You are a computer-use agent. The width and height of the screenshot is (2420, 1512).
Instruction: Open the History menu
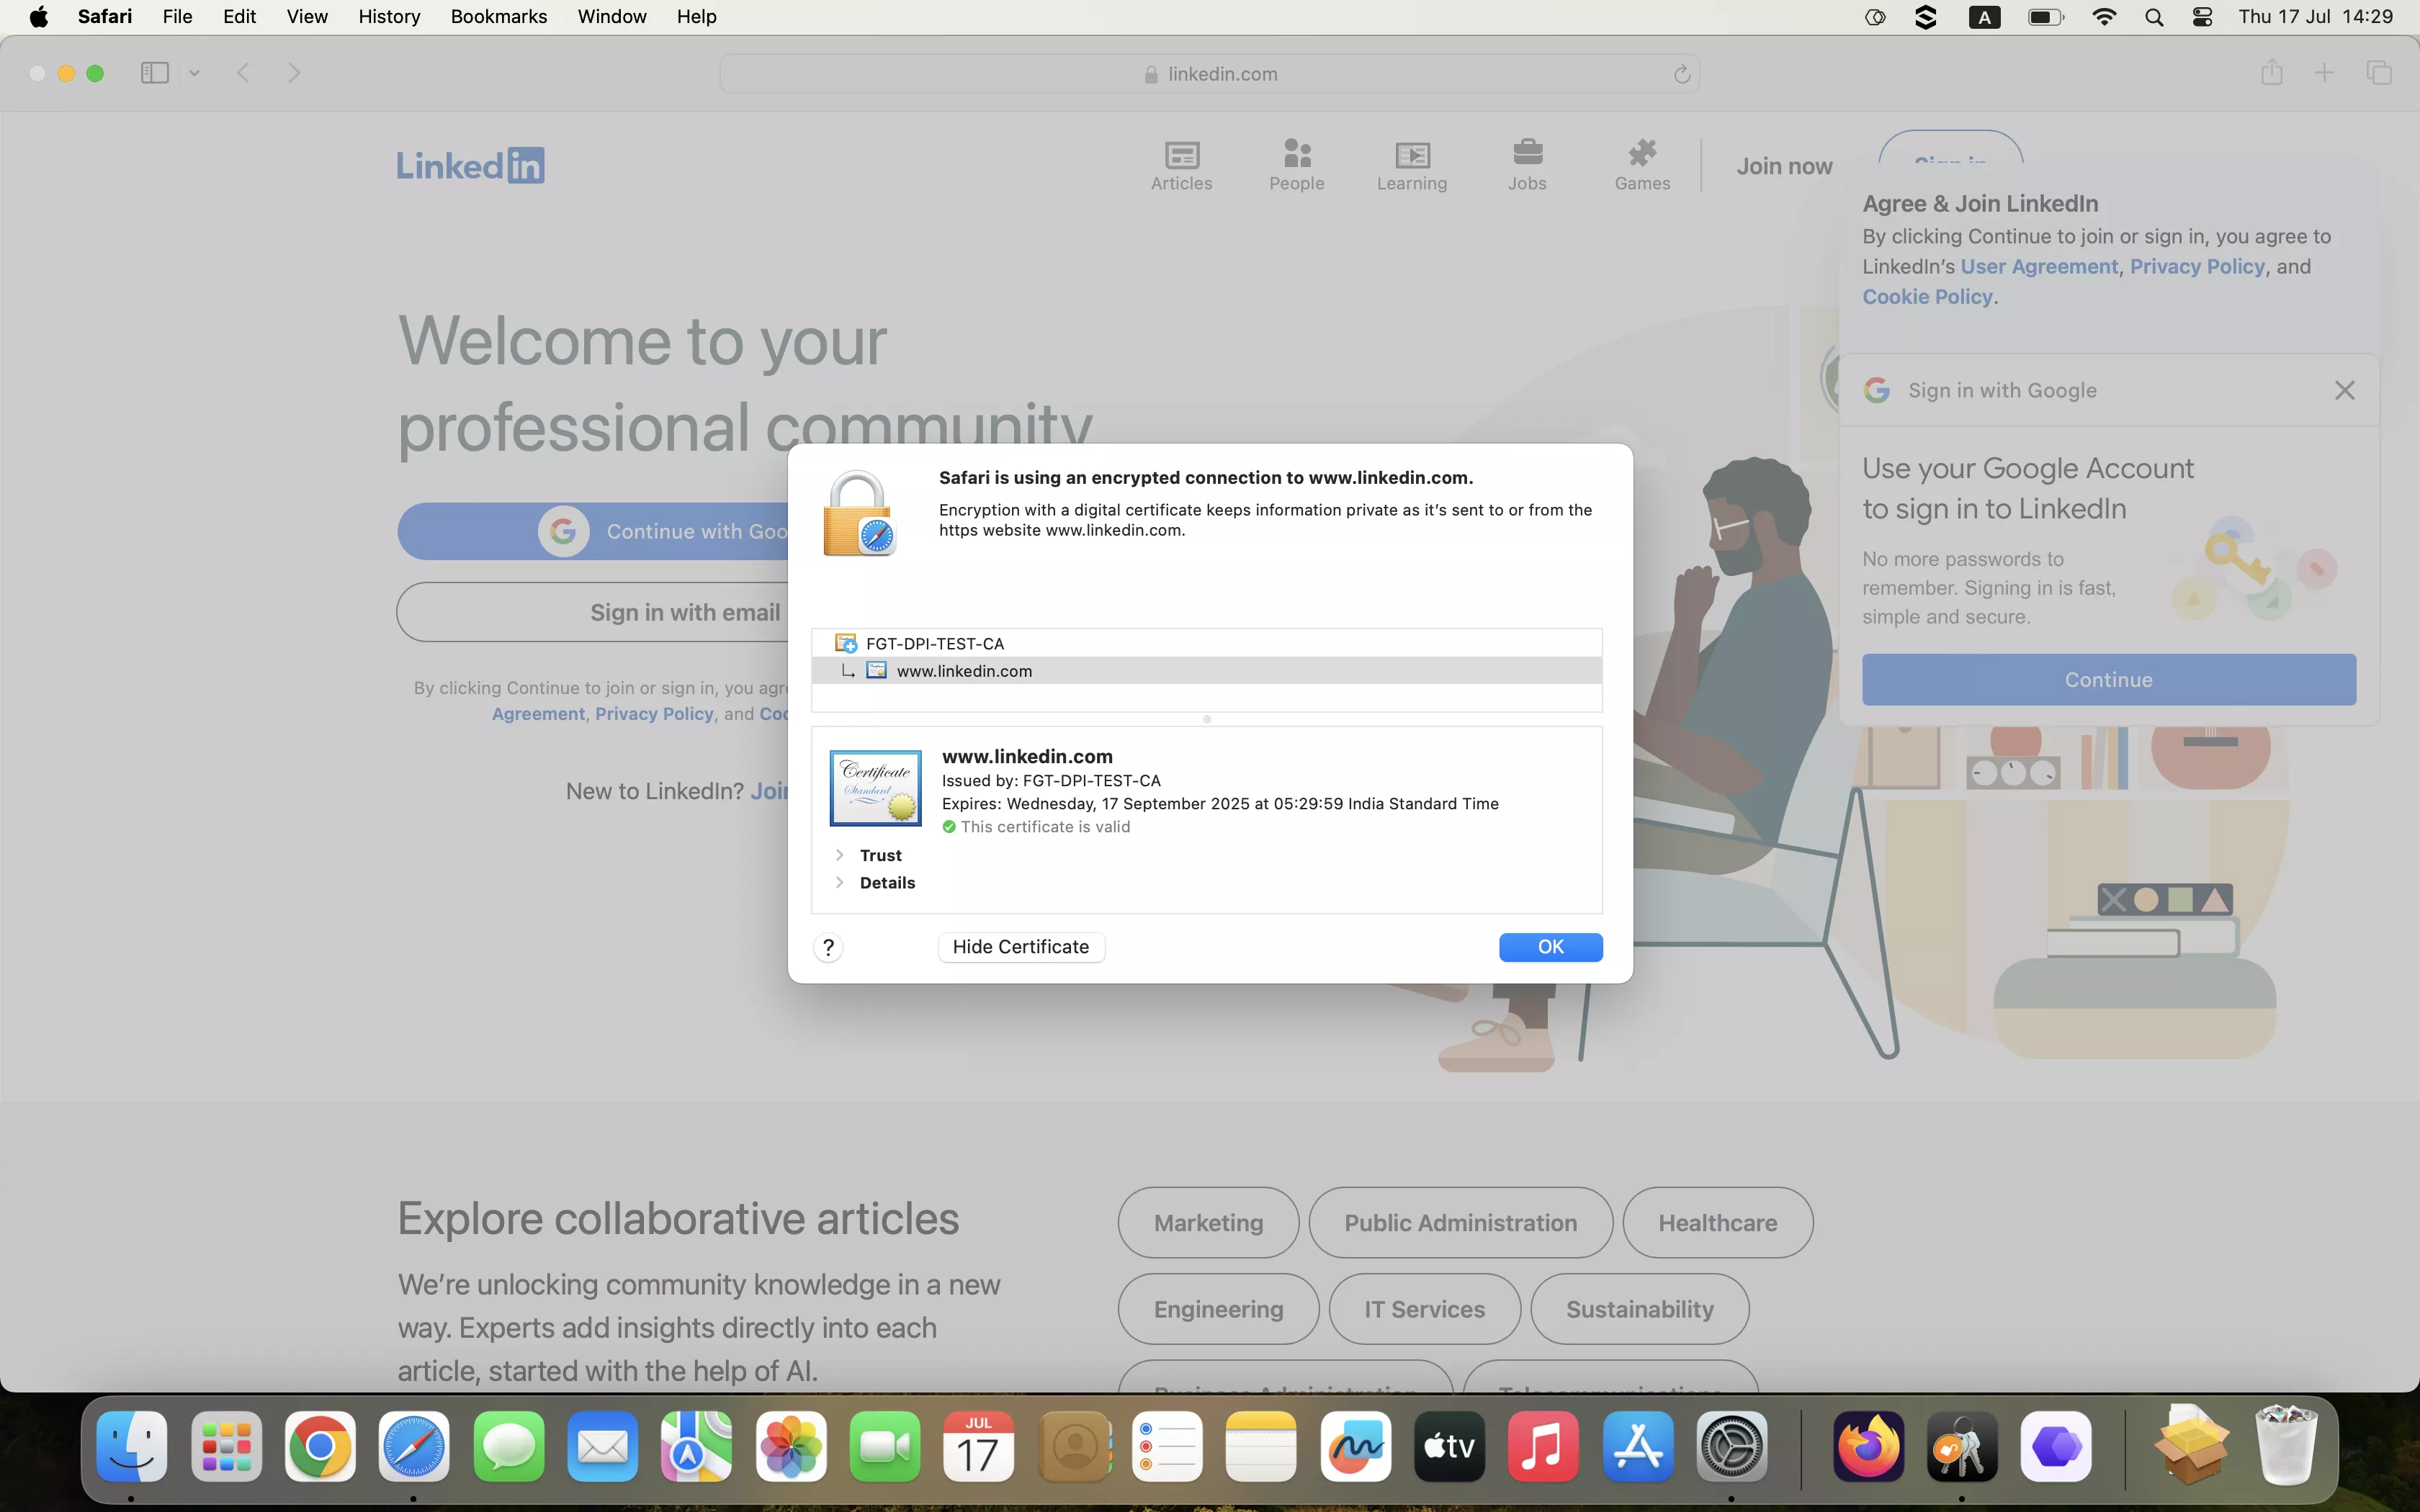tap(389, 17)
